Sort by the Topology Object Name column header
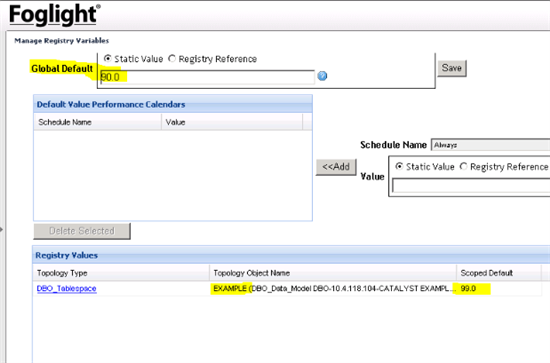Image resolution: width=550 pixels, height=363 pixels. click(333, 273)
